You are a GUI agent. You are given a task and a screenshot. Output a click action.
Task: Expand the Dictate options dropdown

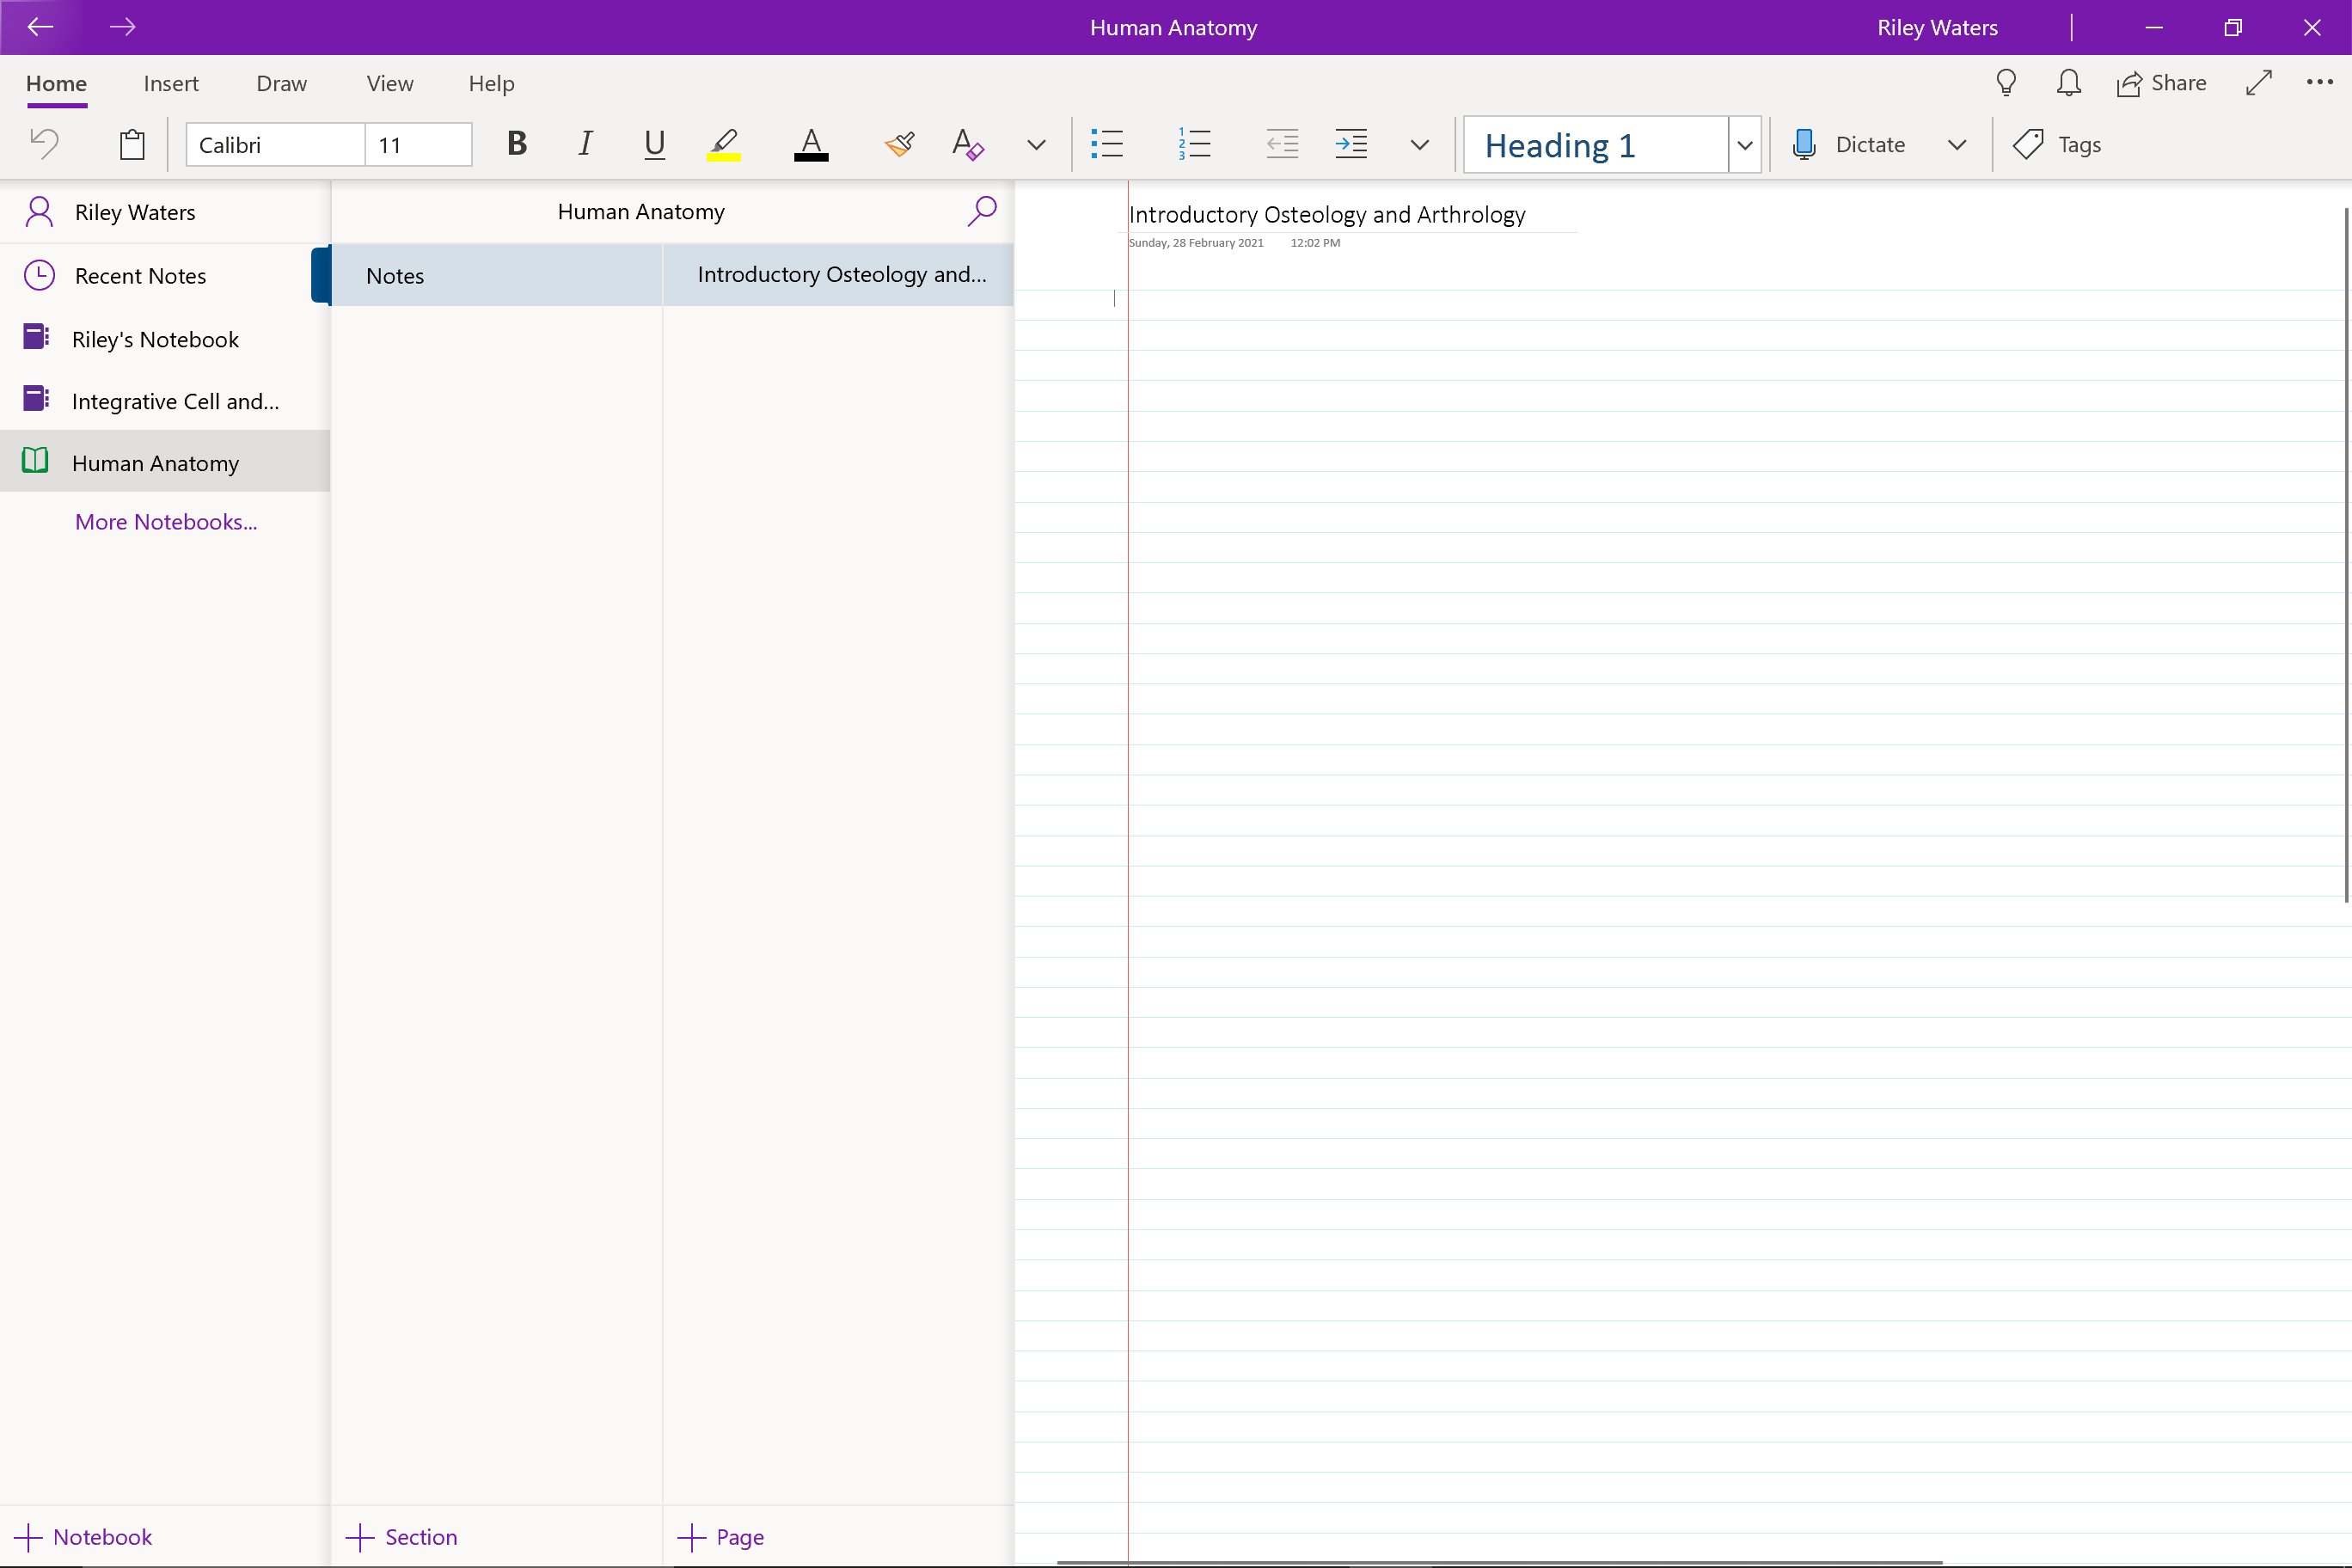[x=1960, y=145]
